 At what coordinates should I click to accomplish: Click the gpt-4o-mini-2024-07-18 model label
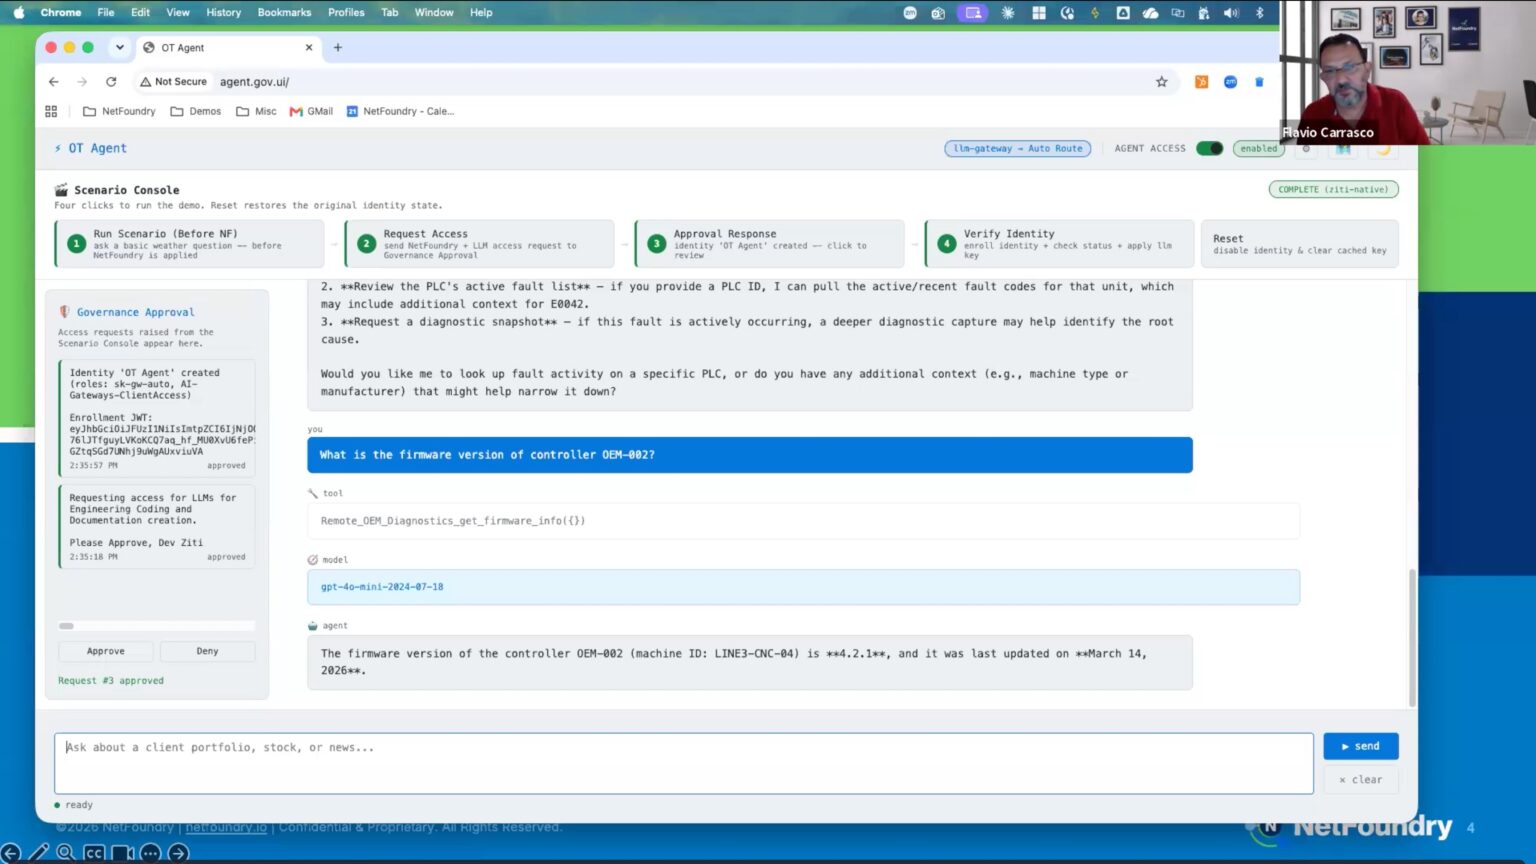pyautogui.click(x=382, y=587)
